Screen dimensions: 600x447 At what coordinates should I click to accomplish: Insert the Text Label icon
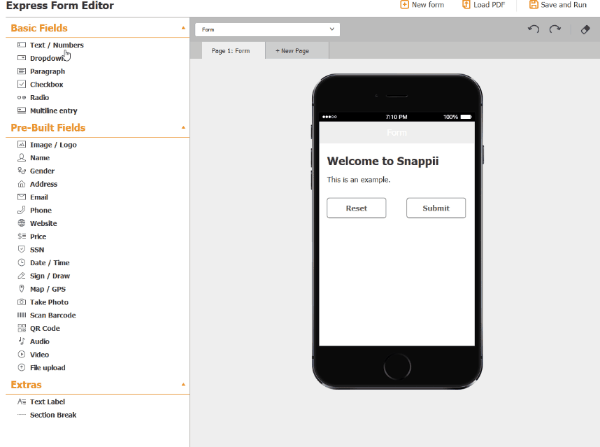[x=21, y=401]
